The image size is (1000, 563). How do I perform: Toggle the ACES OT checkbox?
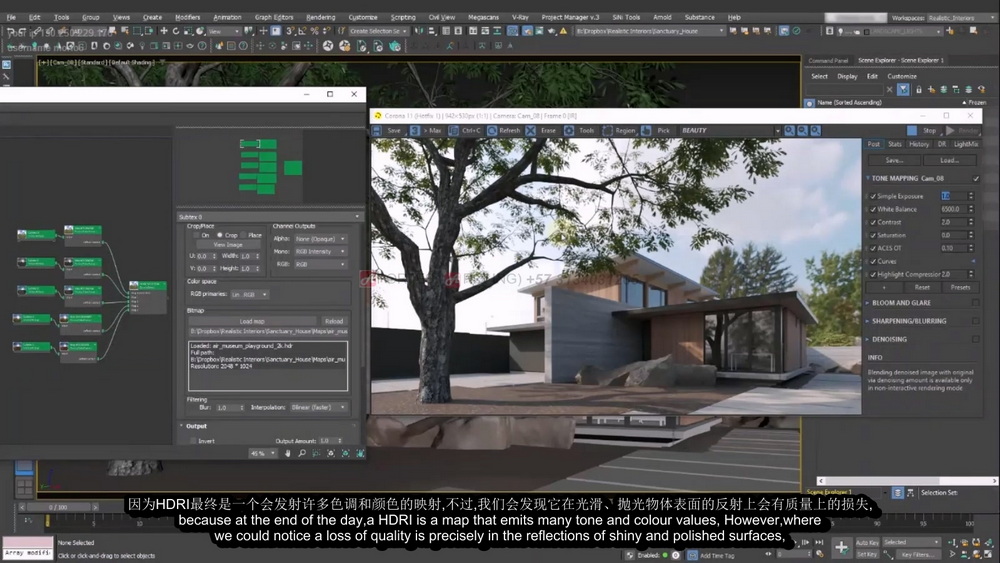pos(873,248)
